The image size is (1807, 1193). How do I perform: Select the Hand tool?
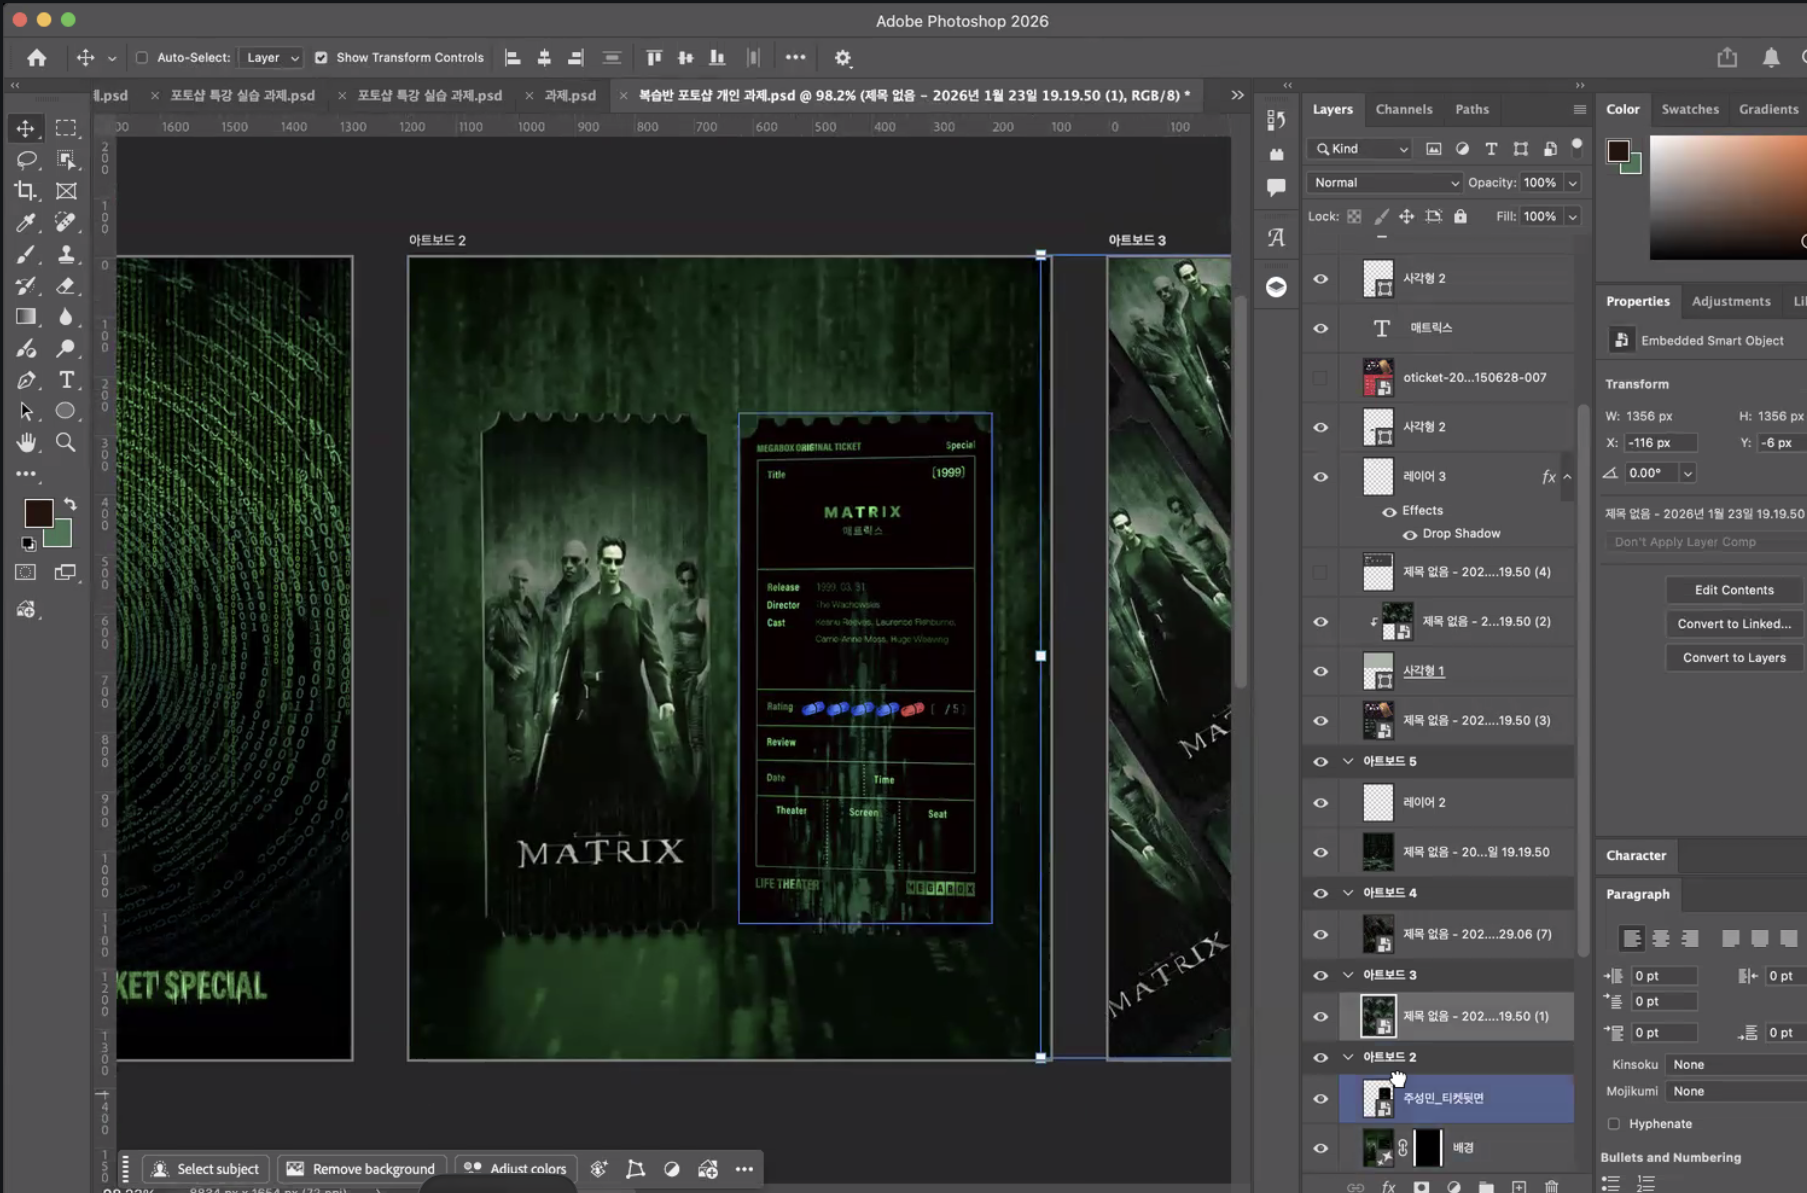pos(26,442)
